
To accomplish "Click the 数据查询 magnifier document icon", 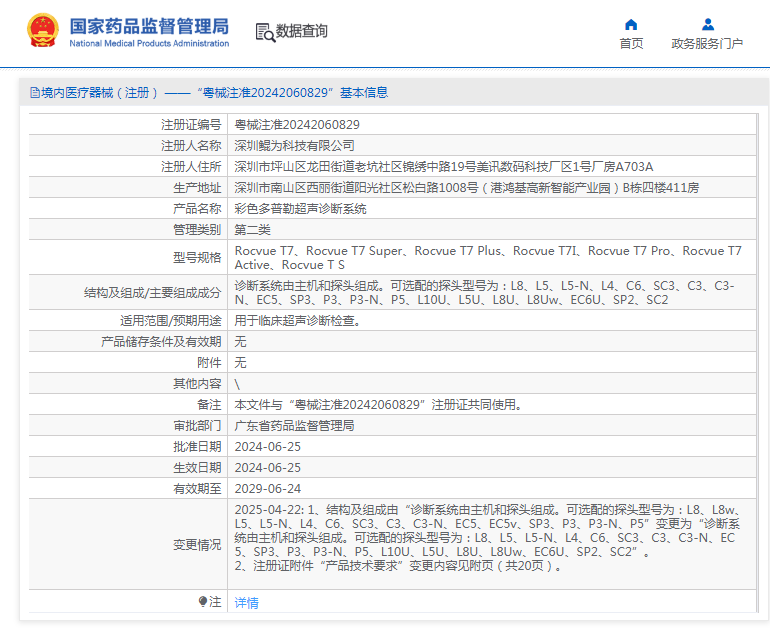I will click(x=265, y=32).
